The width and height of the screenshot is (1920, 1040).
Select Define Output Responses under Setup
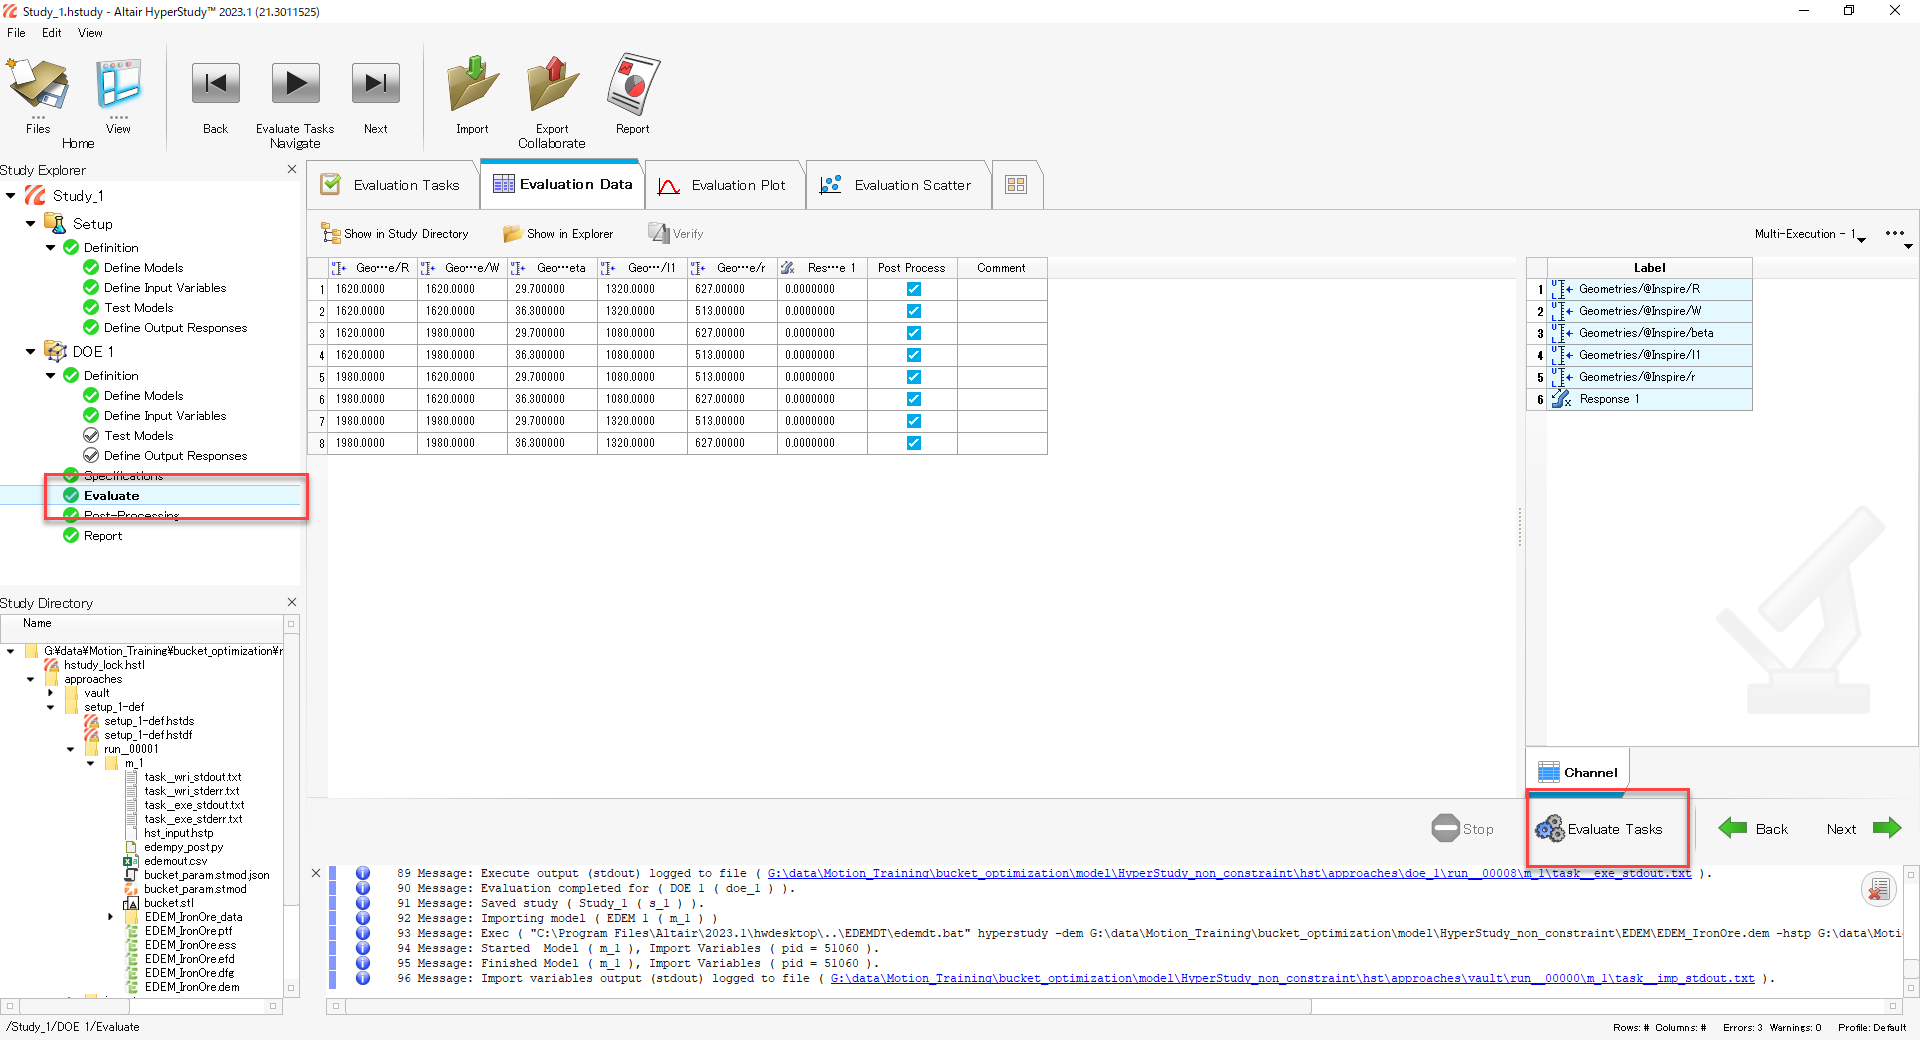pos(175,328)
